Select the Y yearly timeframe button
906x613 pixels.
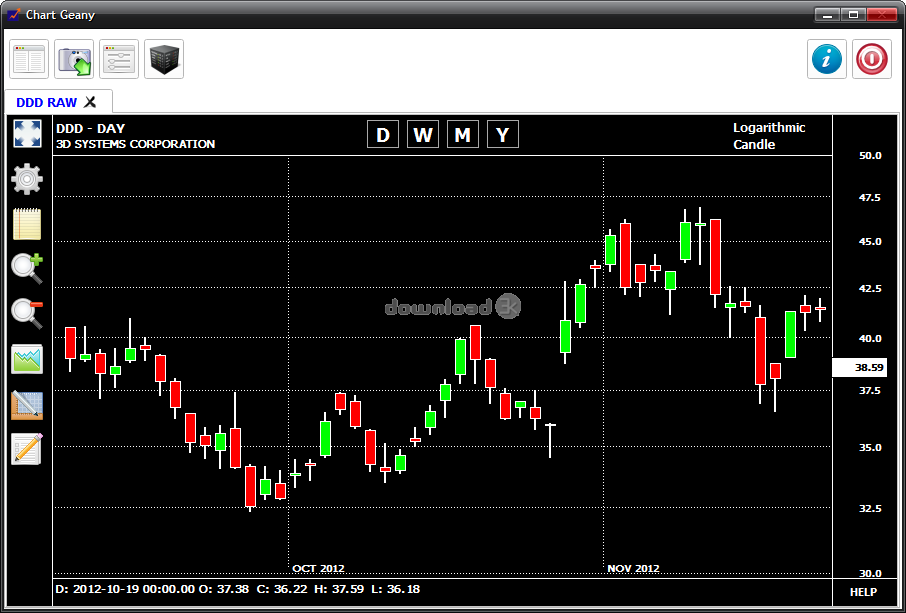pos(503,135)
